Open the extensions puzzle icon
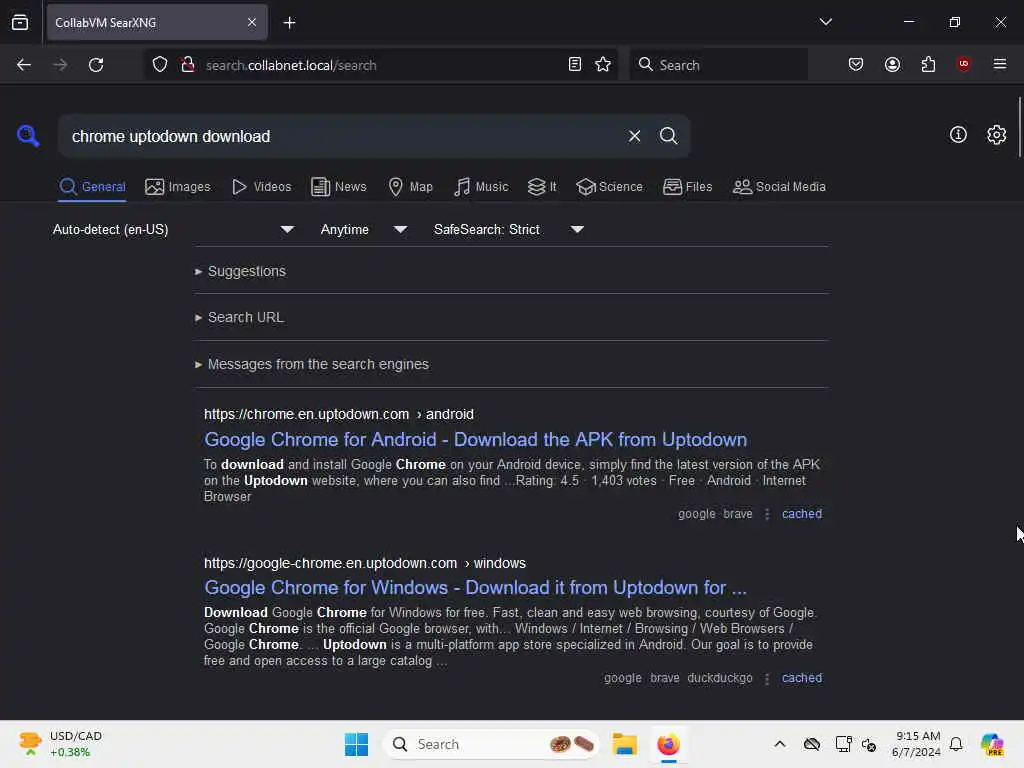This screenshot has width=1024, height=768. pos(928,65)
